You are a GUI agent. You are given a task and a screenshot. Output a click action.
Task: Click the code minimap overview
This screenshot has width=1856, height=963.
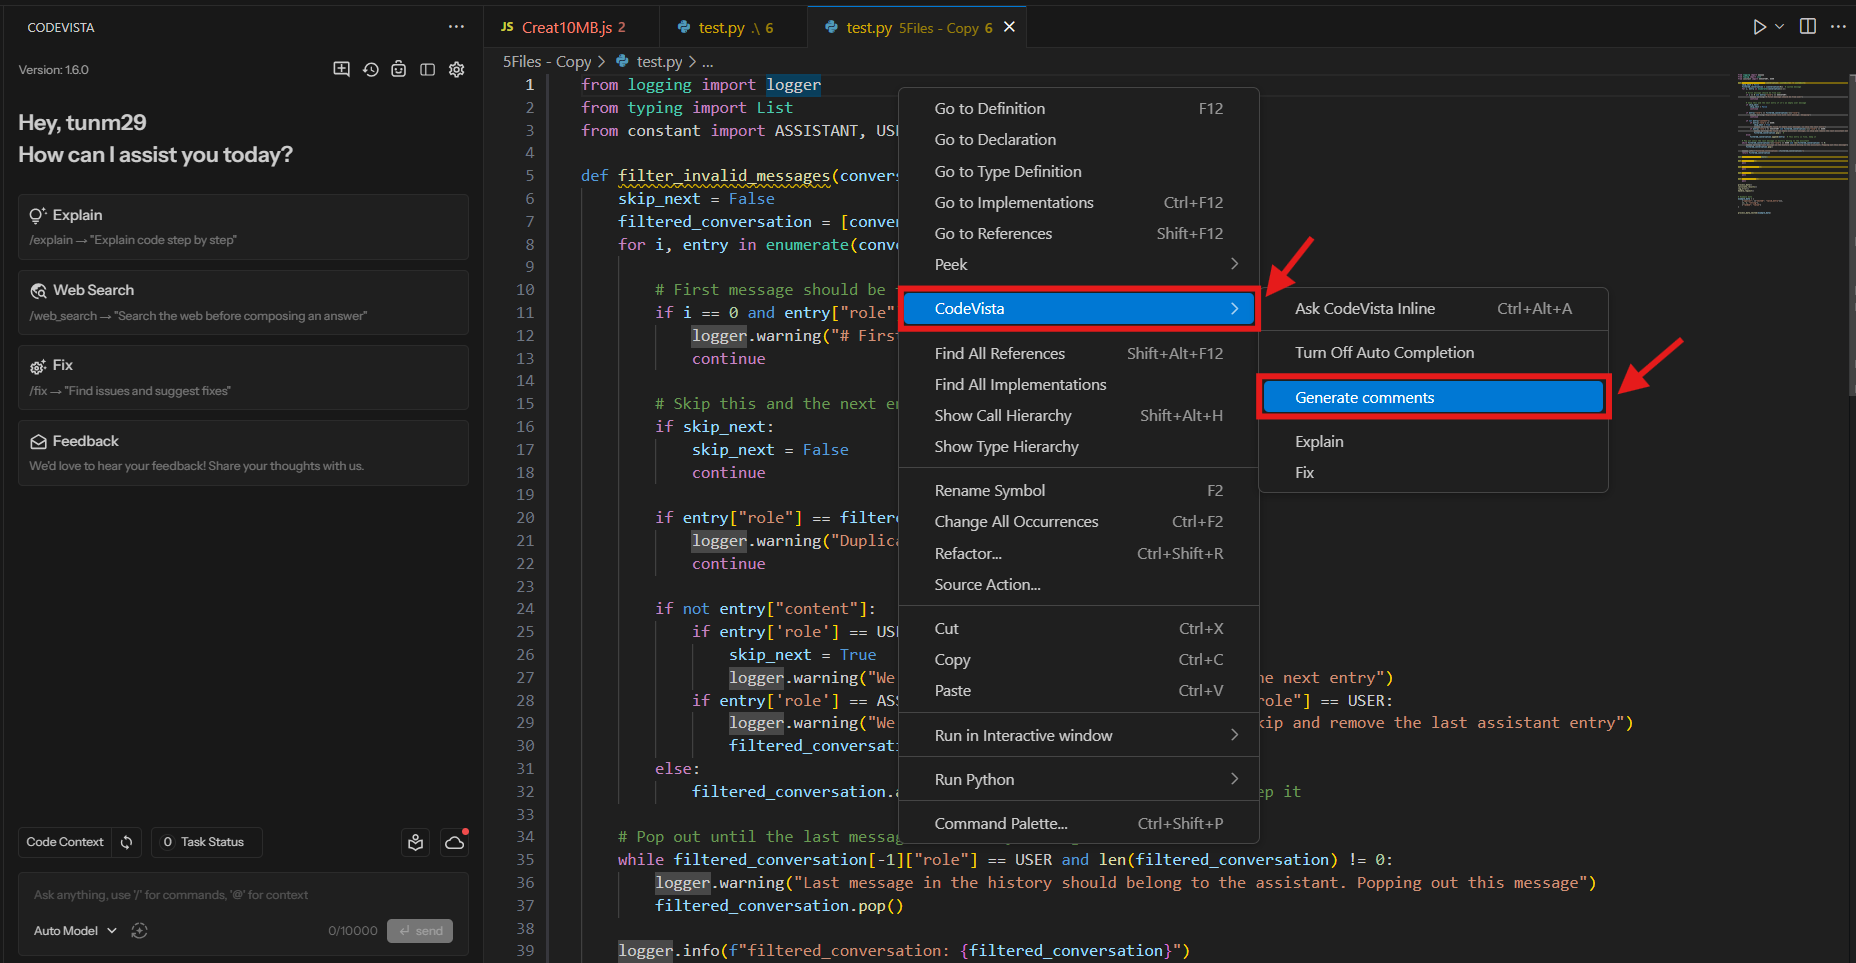point(1791,143)
